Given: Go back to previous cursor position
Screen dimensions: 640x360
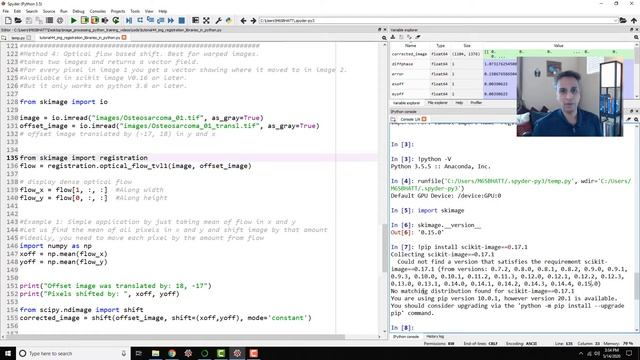Looking at the screenshot, I should pyautogui.click(x=243, y=20).
